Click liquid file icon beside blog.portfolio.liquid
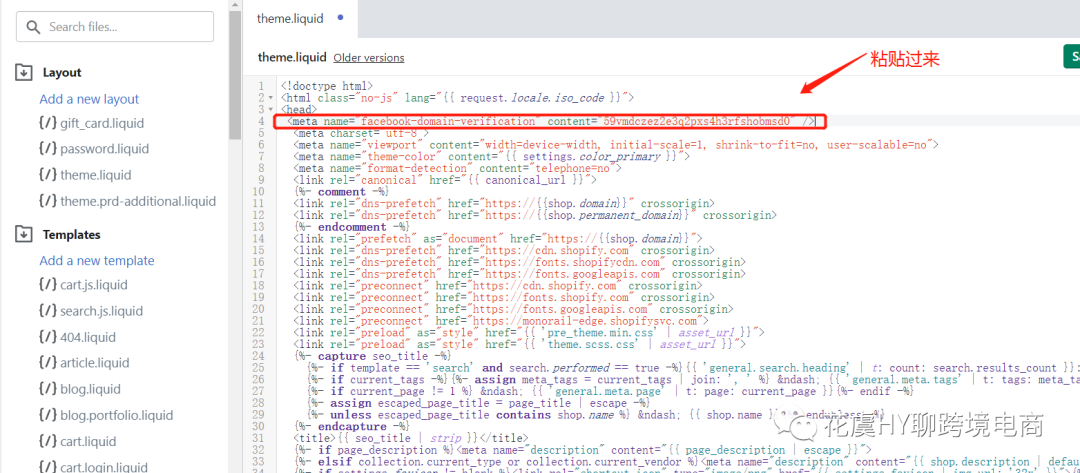The image size is (1080, 473). 48,415
